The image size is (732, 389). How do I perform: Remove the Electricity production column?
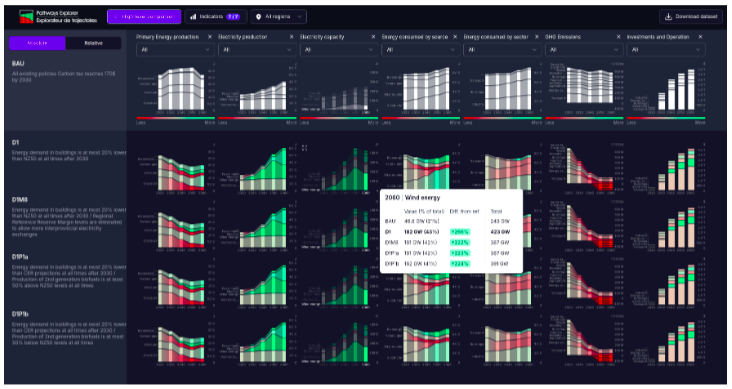(x=291, y=37)
